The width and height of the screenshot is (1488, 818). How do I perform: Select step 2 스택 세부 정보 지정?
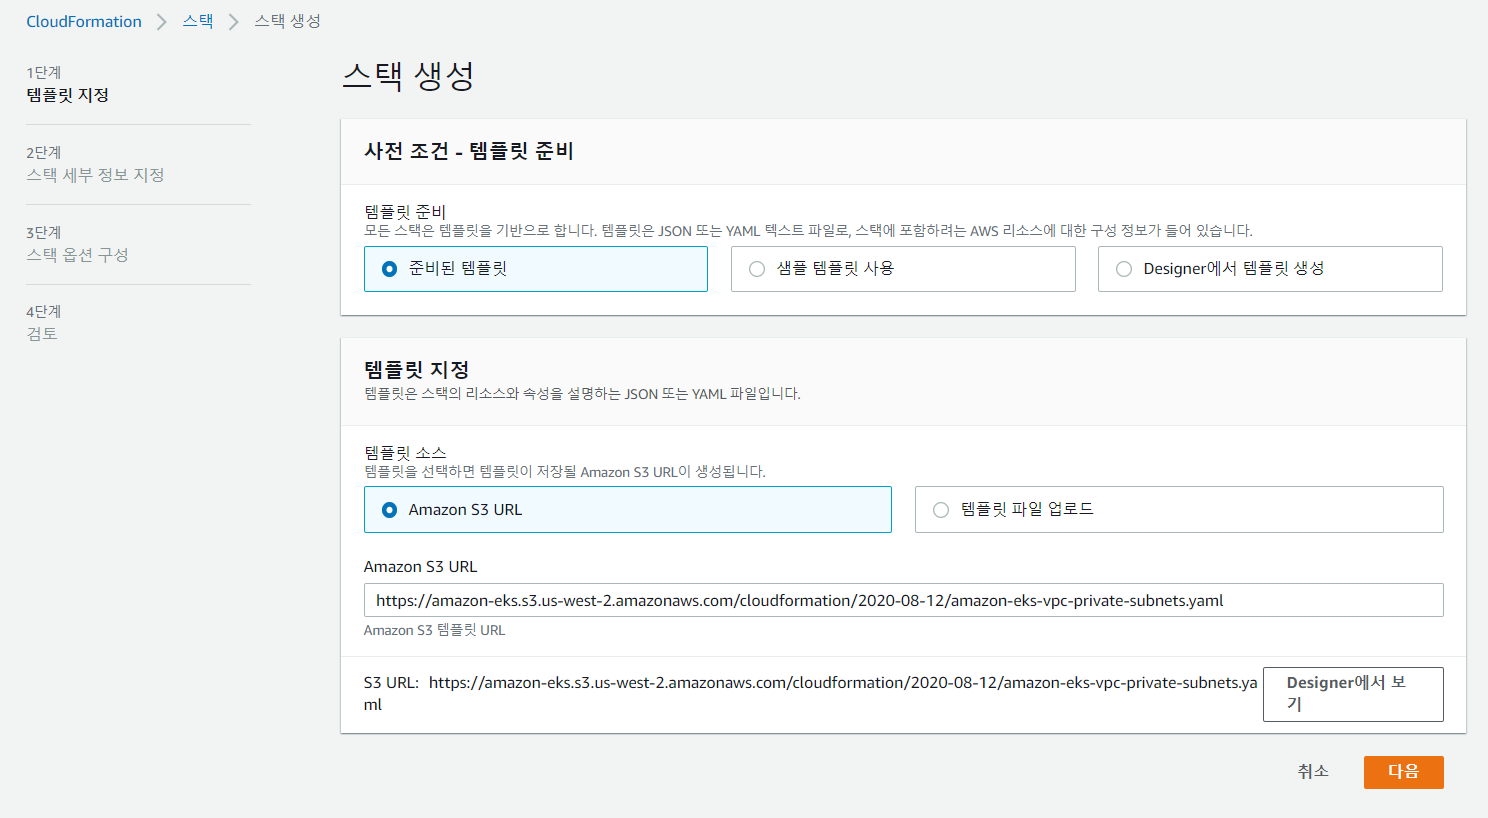pos(95,175)
